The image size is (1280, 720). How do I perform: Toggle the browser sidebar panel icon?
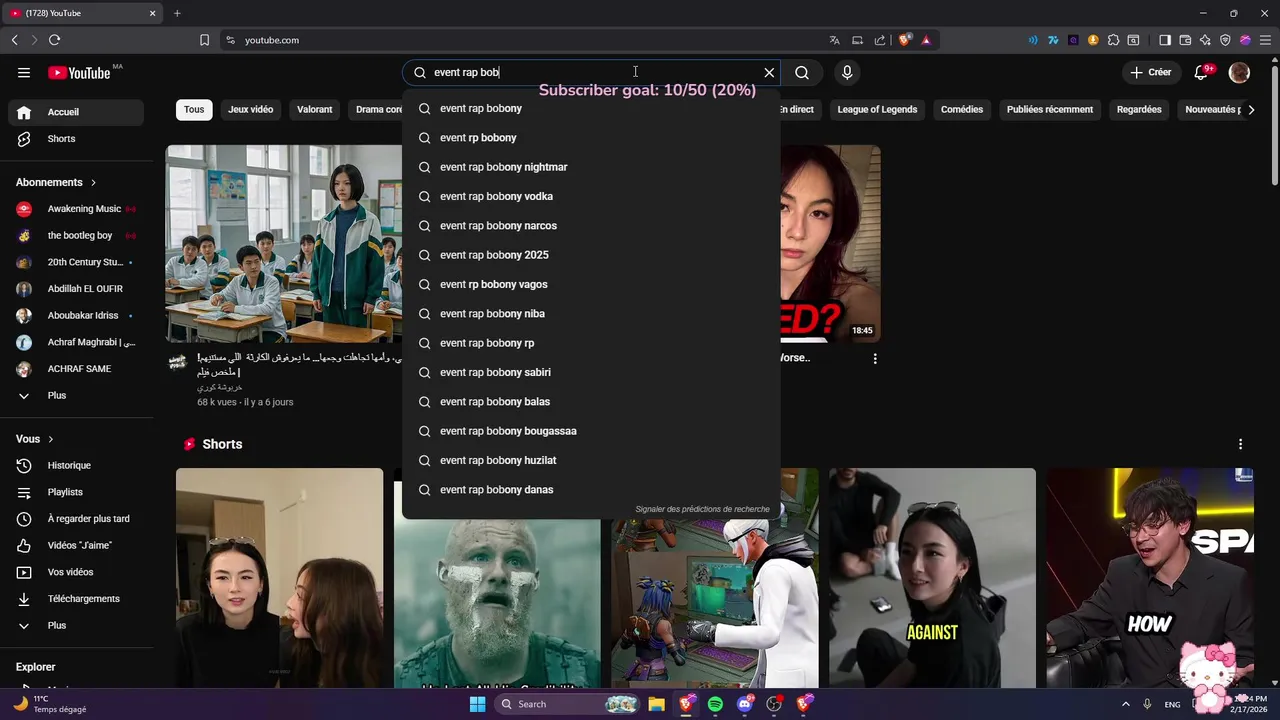pyautogui.click(x=1164, y=40)
